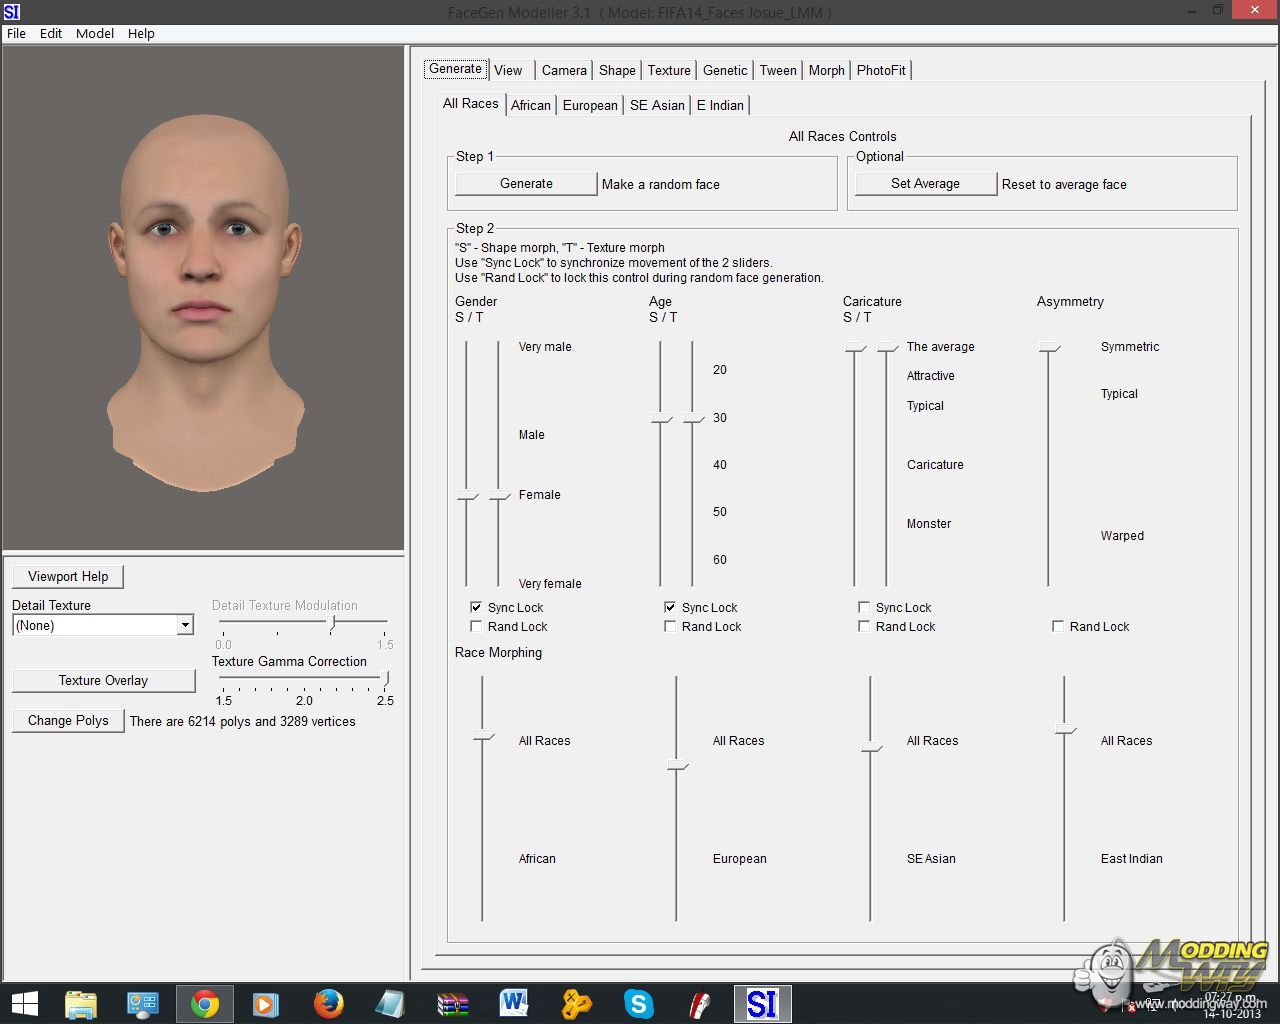Enable Caricature Sync Lock checkbox
This screenshot has width=1280, height=1024.
click(x=864, y=608)
